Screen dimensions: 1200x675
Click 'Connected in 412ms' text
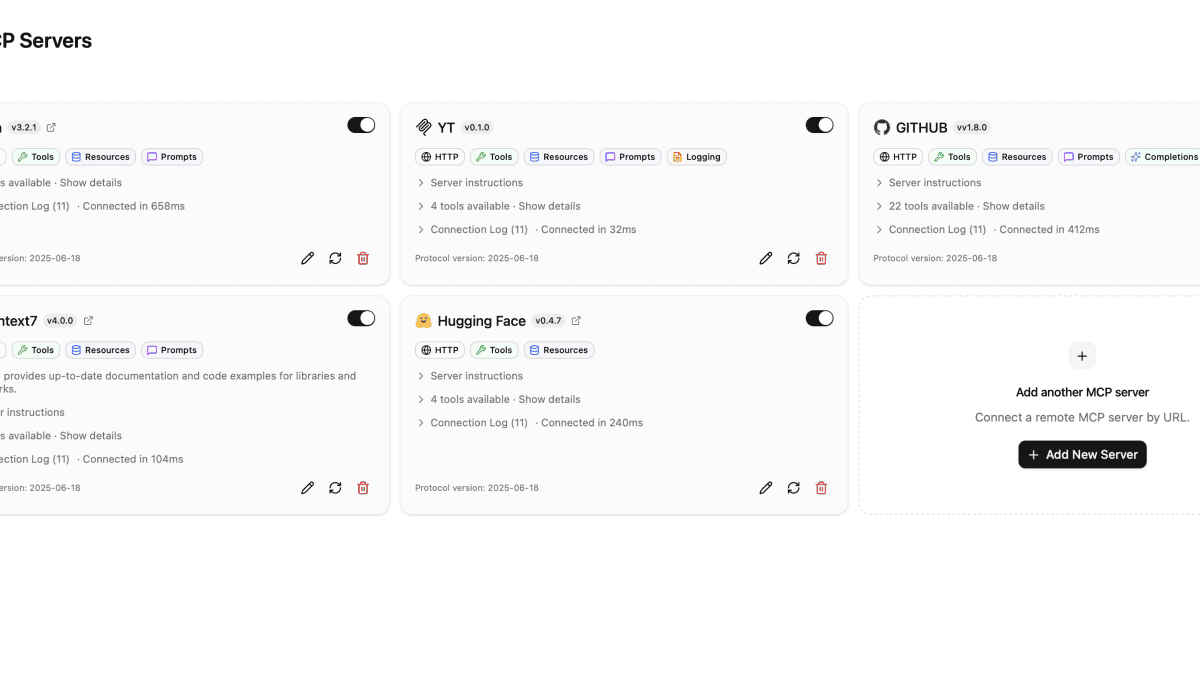pyautogui.click(x=1050, y=229)
